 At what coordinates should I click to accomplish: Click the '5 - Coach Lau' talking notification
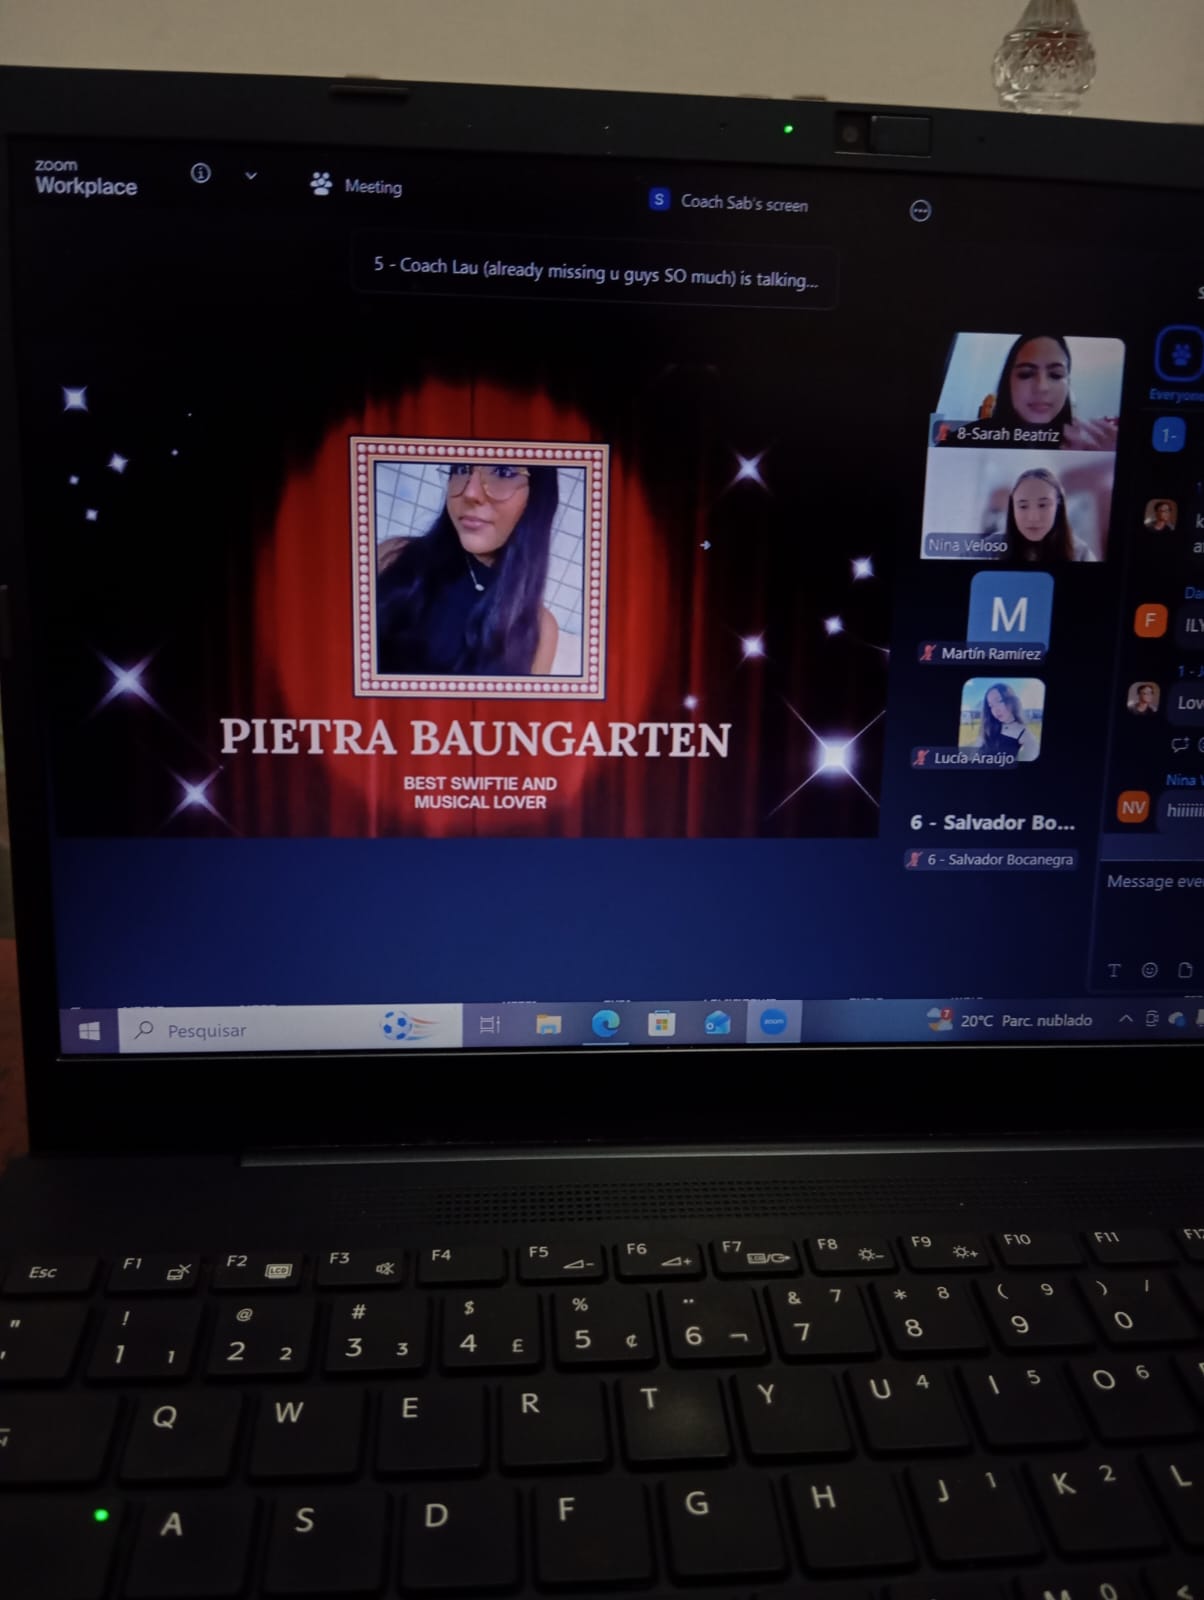pyautogui.click(x=595, y=272)
